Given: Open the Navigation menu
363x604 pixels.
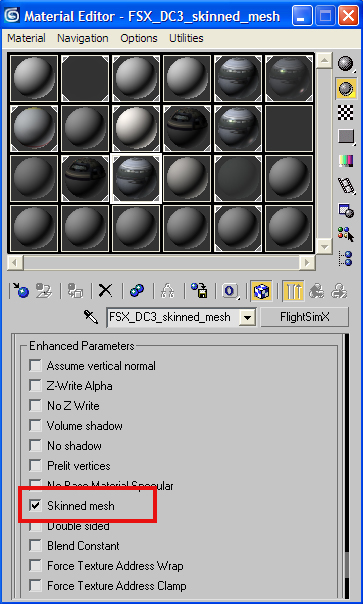Looking at the screenshot, I should click(x=82, y=38).
